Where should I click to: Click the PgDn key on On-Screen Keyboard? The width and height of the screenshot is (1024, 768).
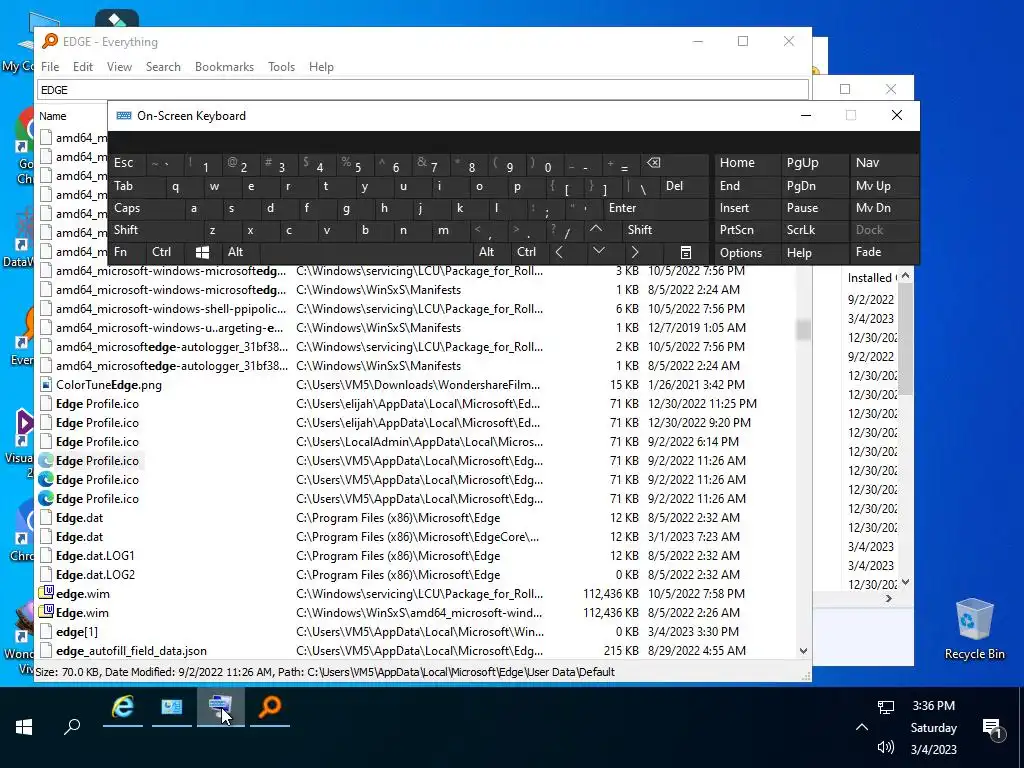coord(813,185)
